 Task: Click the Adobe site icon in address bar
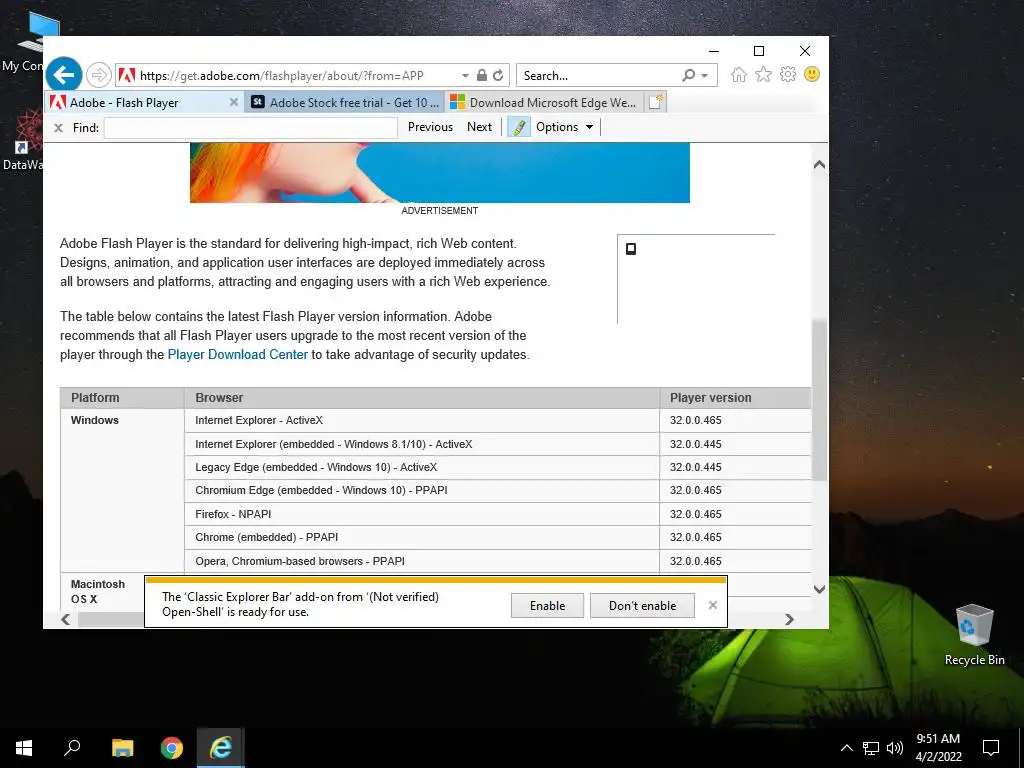[127, 75]
